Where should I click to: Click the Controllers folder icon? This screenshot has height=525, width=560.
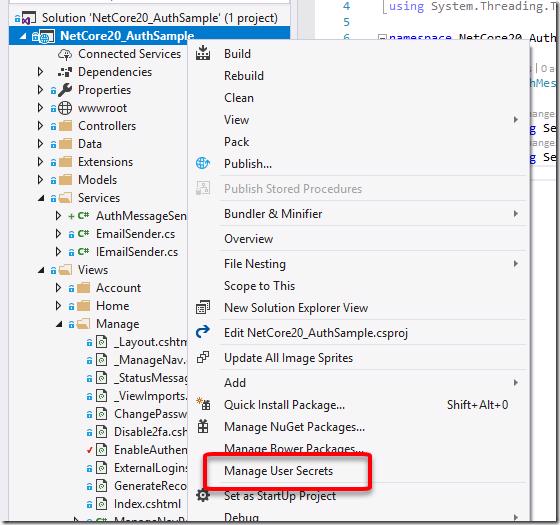point(65,126)
